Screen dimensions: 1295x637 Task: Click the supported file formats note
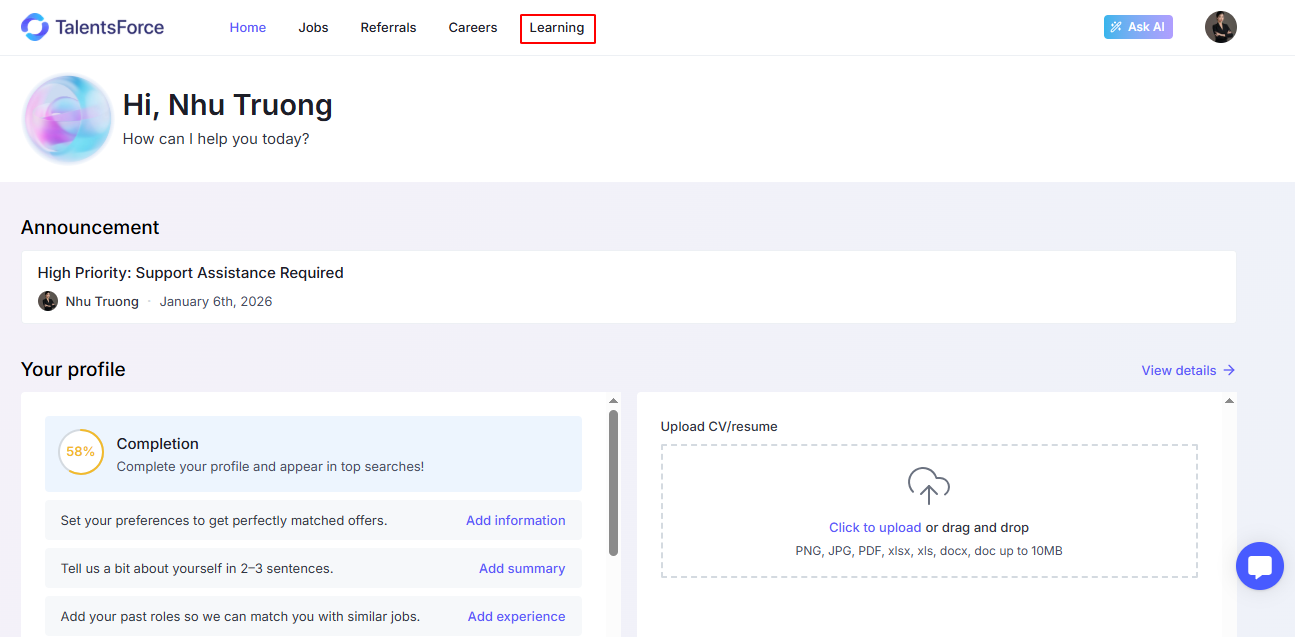point(929,550)
